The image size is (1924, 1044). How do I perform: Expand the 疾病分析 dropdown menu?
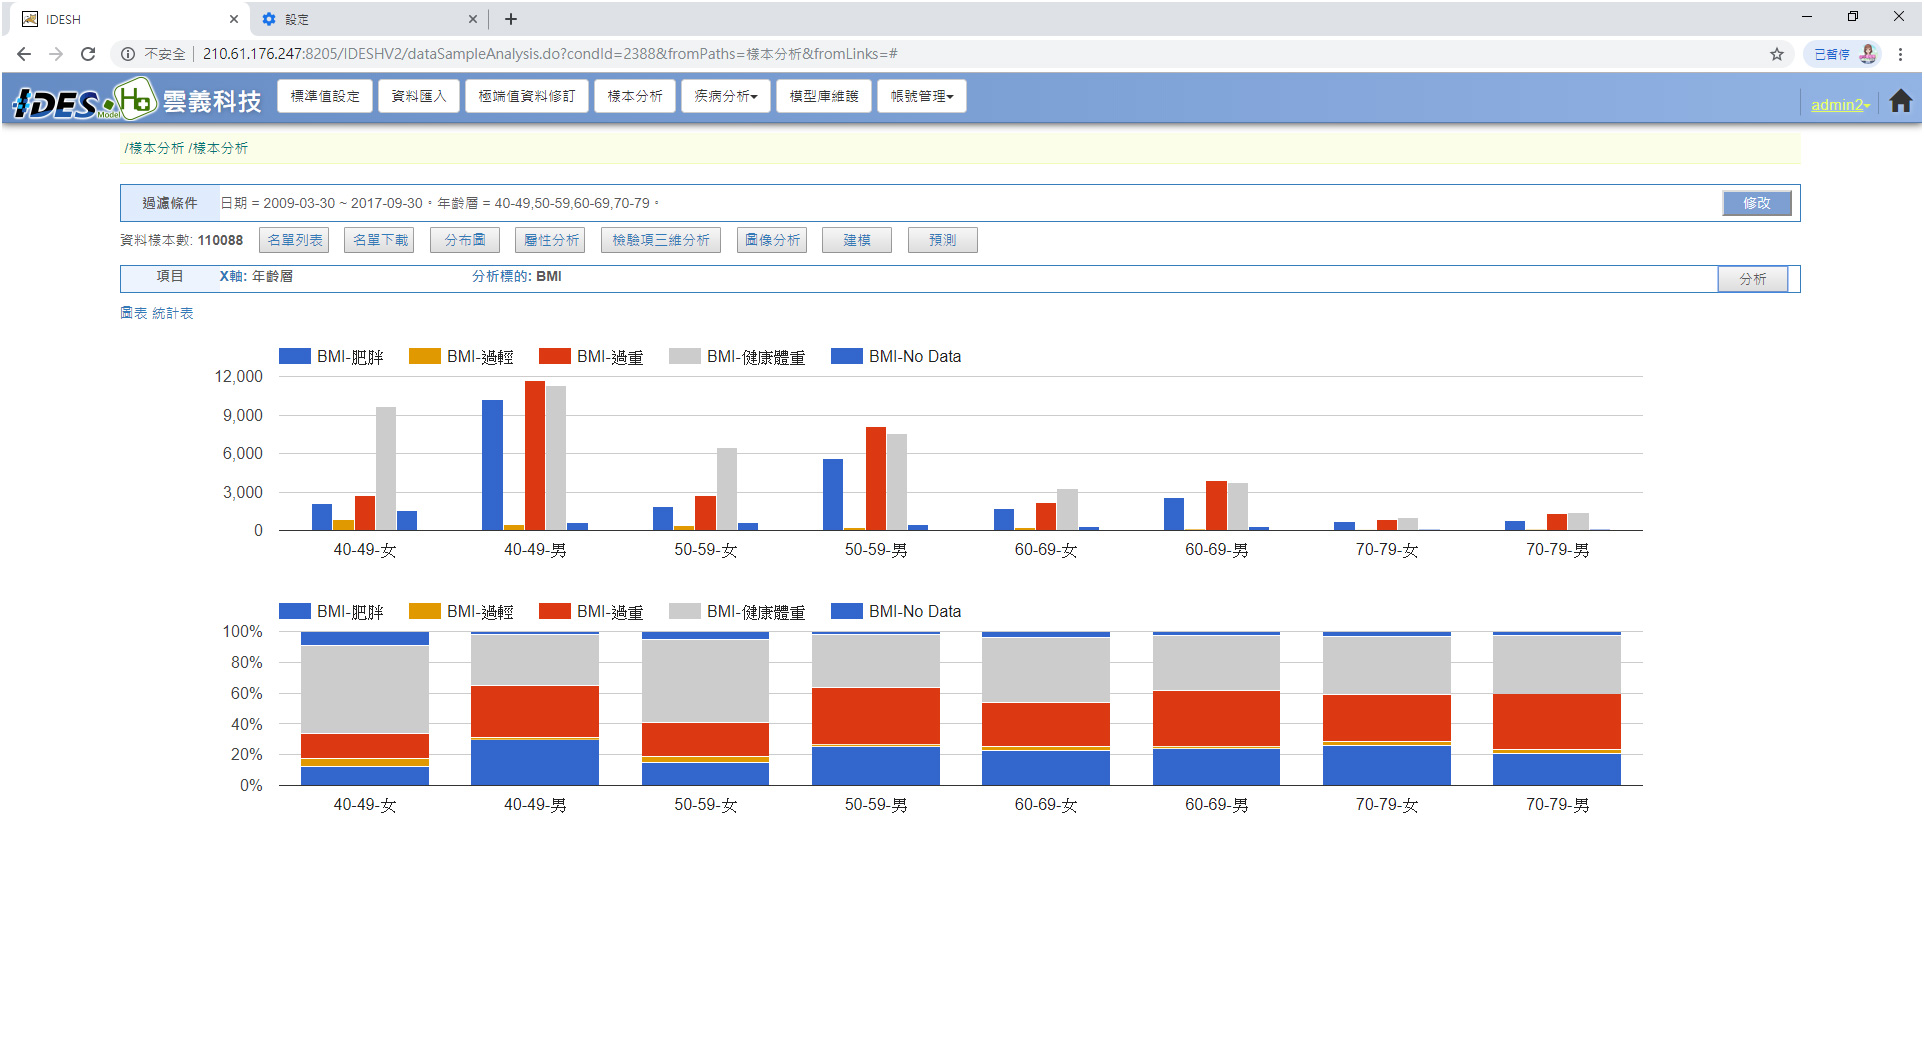pyautogui.click(x=726, y=96)
